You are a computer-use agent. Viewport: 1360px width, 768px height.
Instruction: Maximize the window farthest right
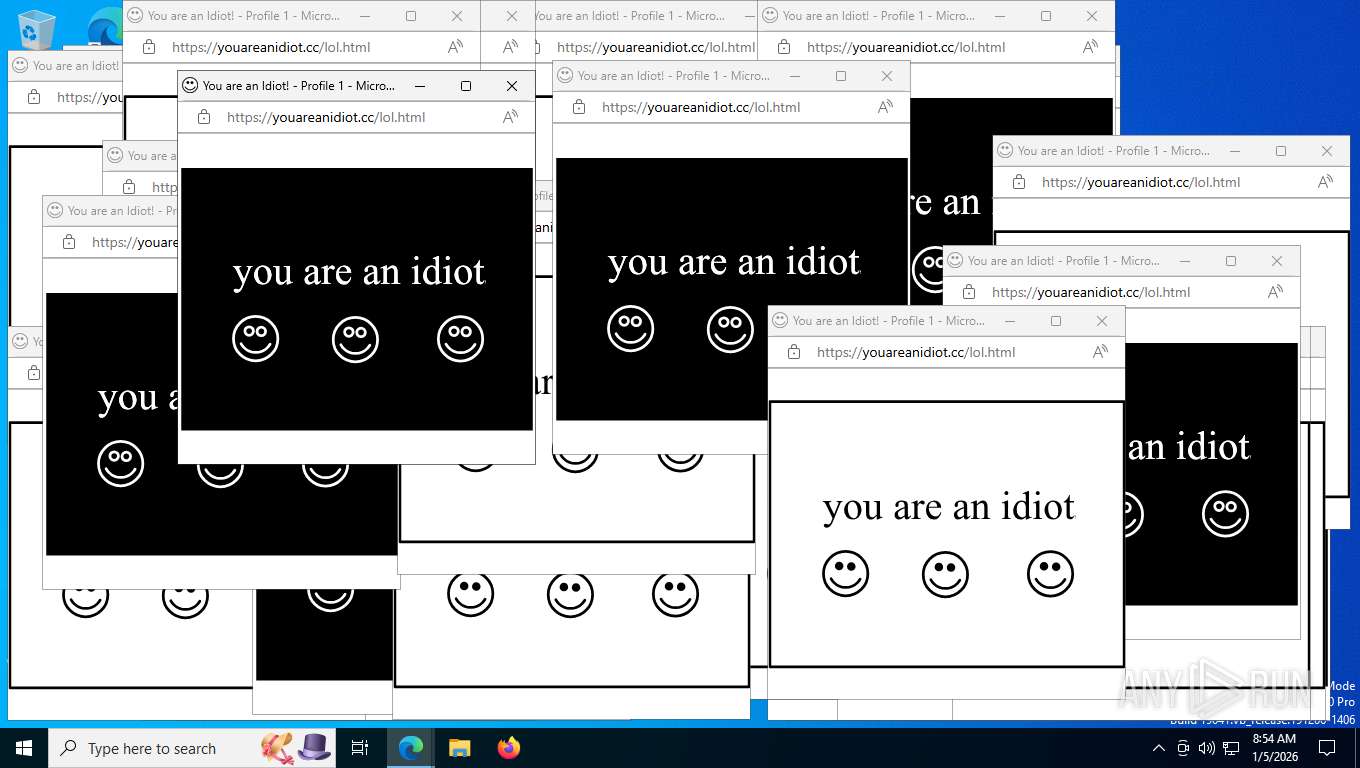[1280, 151]
